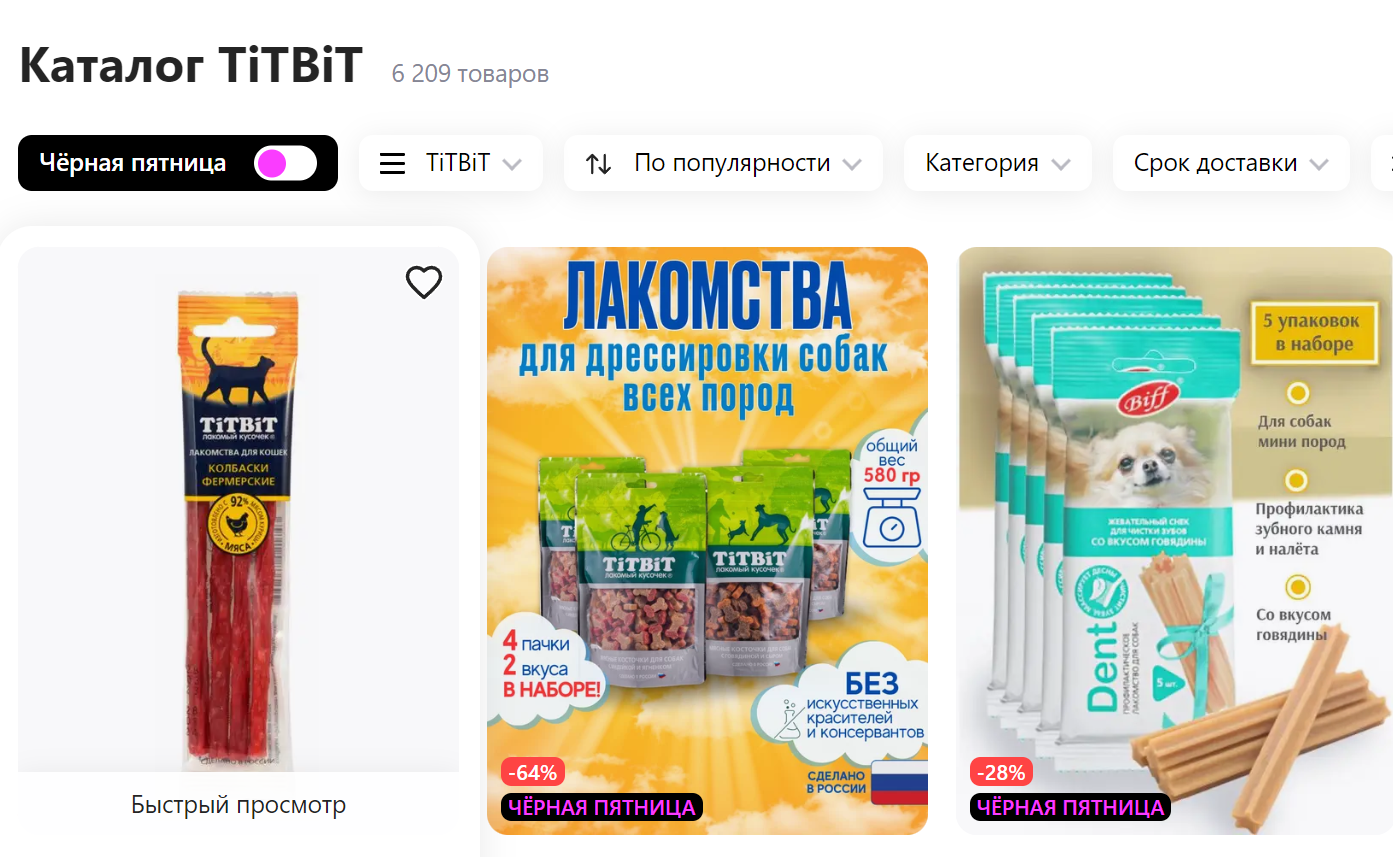Open the TiTBiT cat sausages product image
Image resolution: width=1393 pixels, height=857 pixels.
coord(238,510)
